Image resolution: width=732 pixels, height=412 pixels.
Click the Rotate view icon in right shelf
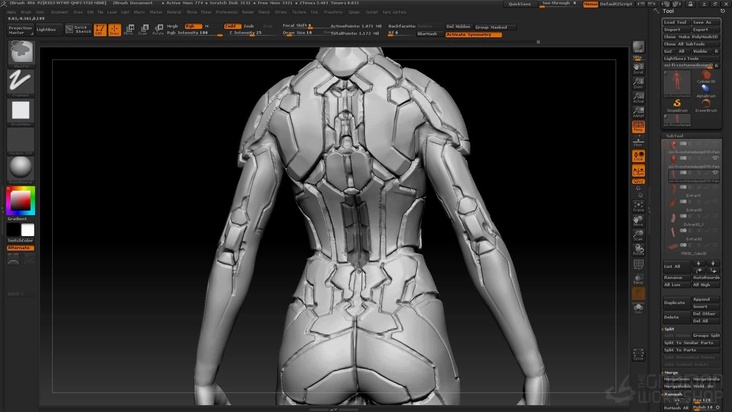click(x=638, y=250)
